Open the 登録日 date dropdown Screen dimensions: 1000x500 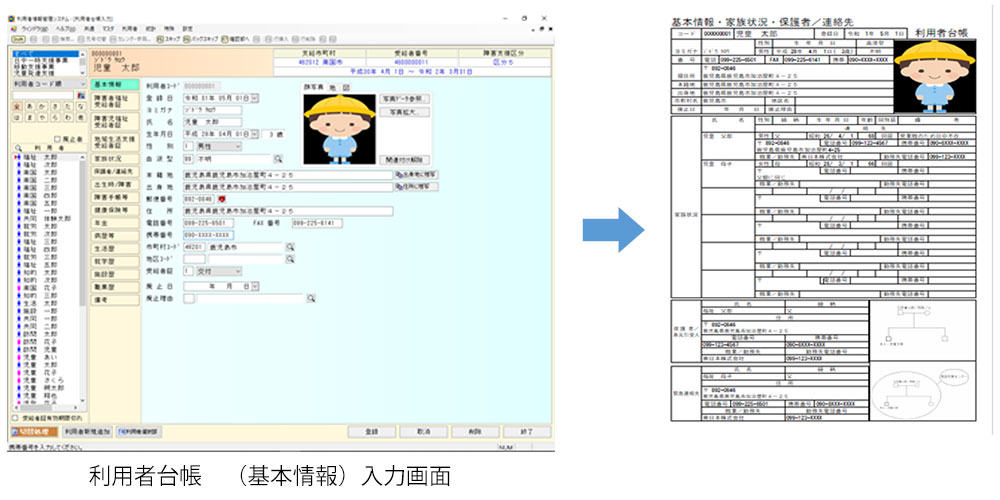click(254, 98)
